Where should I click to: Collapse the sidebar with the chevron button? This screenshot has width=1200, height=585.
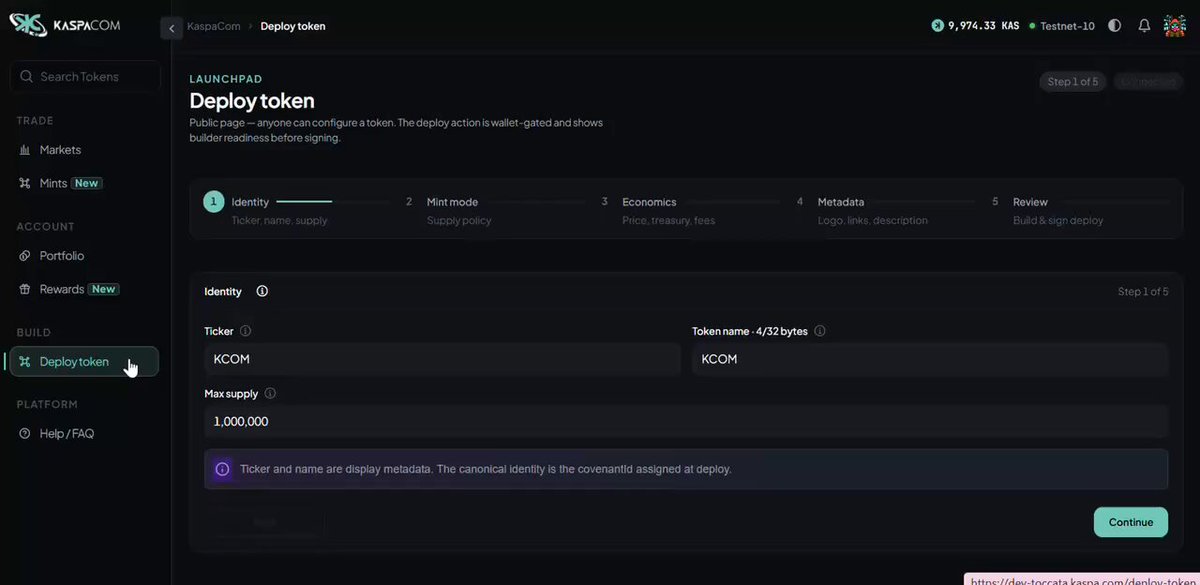click(x=171, y=28)
